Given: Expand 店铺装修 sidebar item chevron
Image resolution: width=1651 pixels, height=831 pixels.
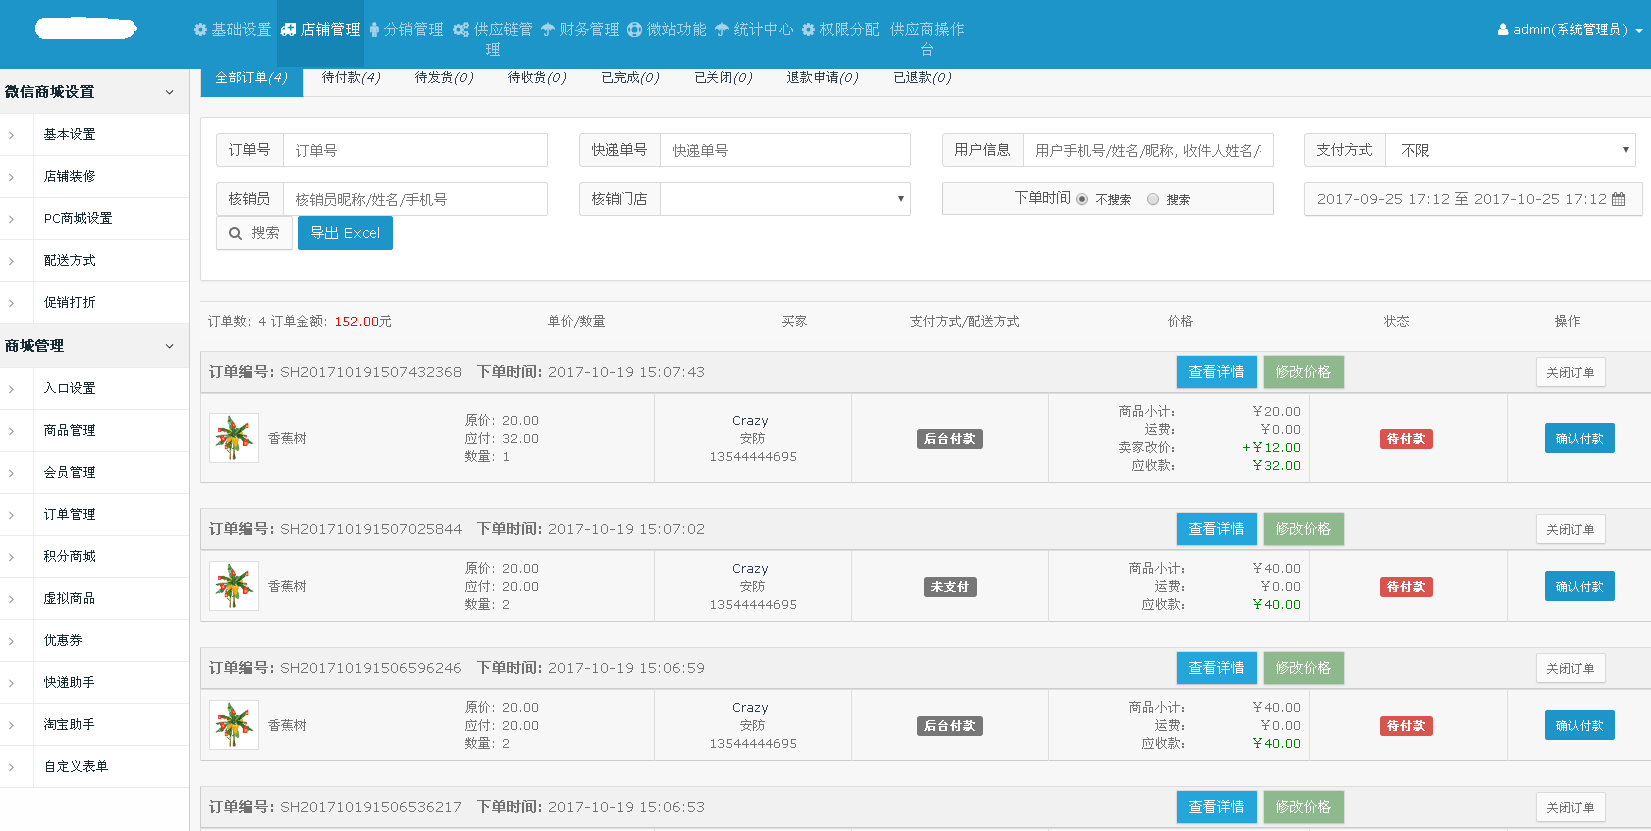Looking at the screenshot, I should pos(11,177).
